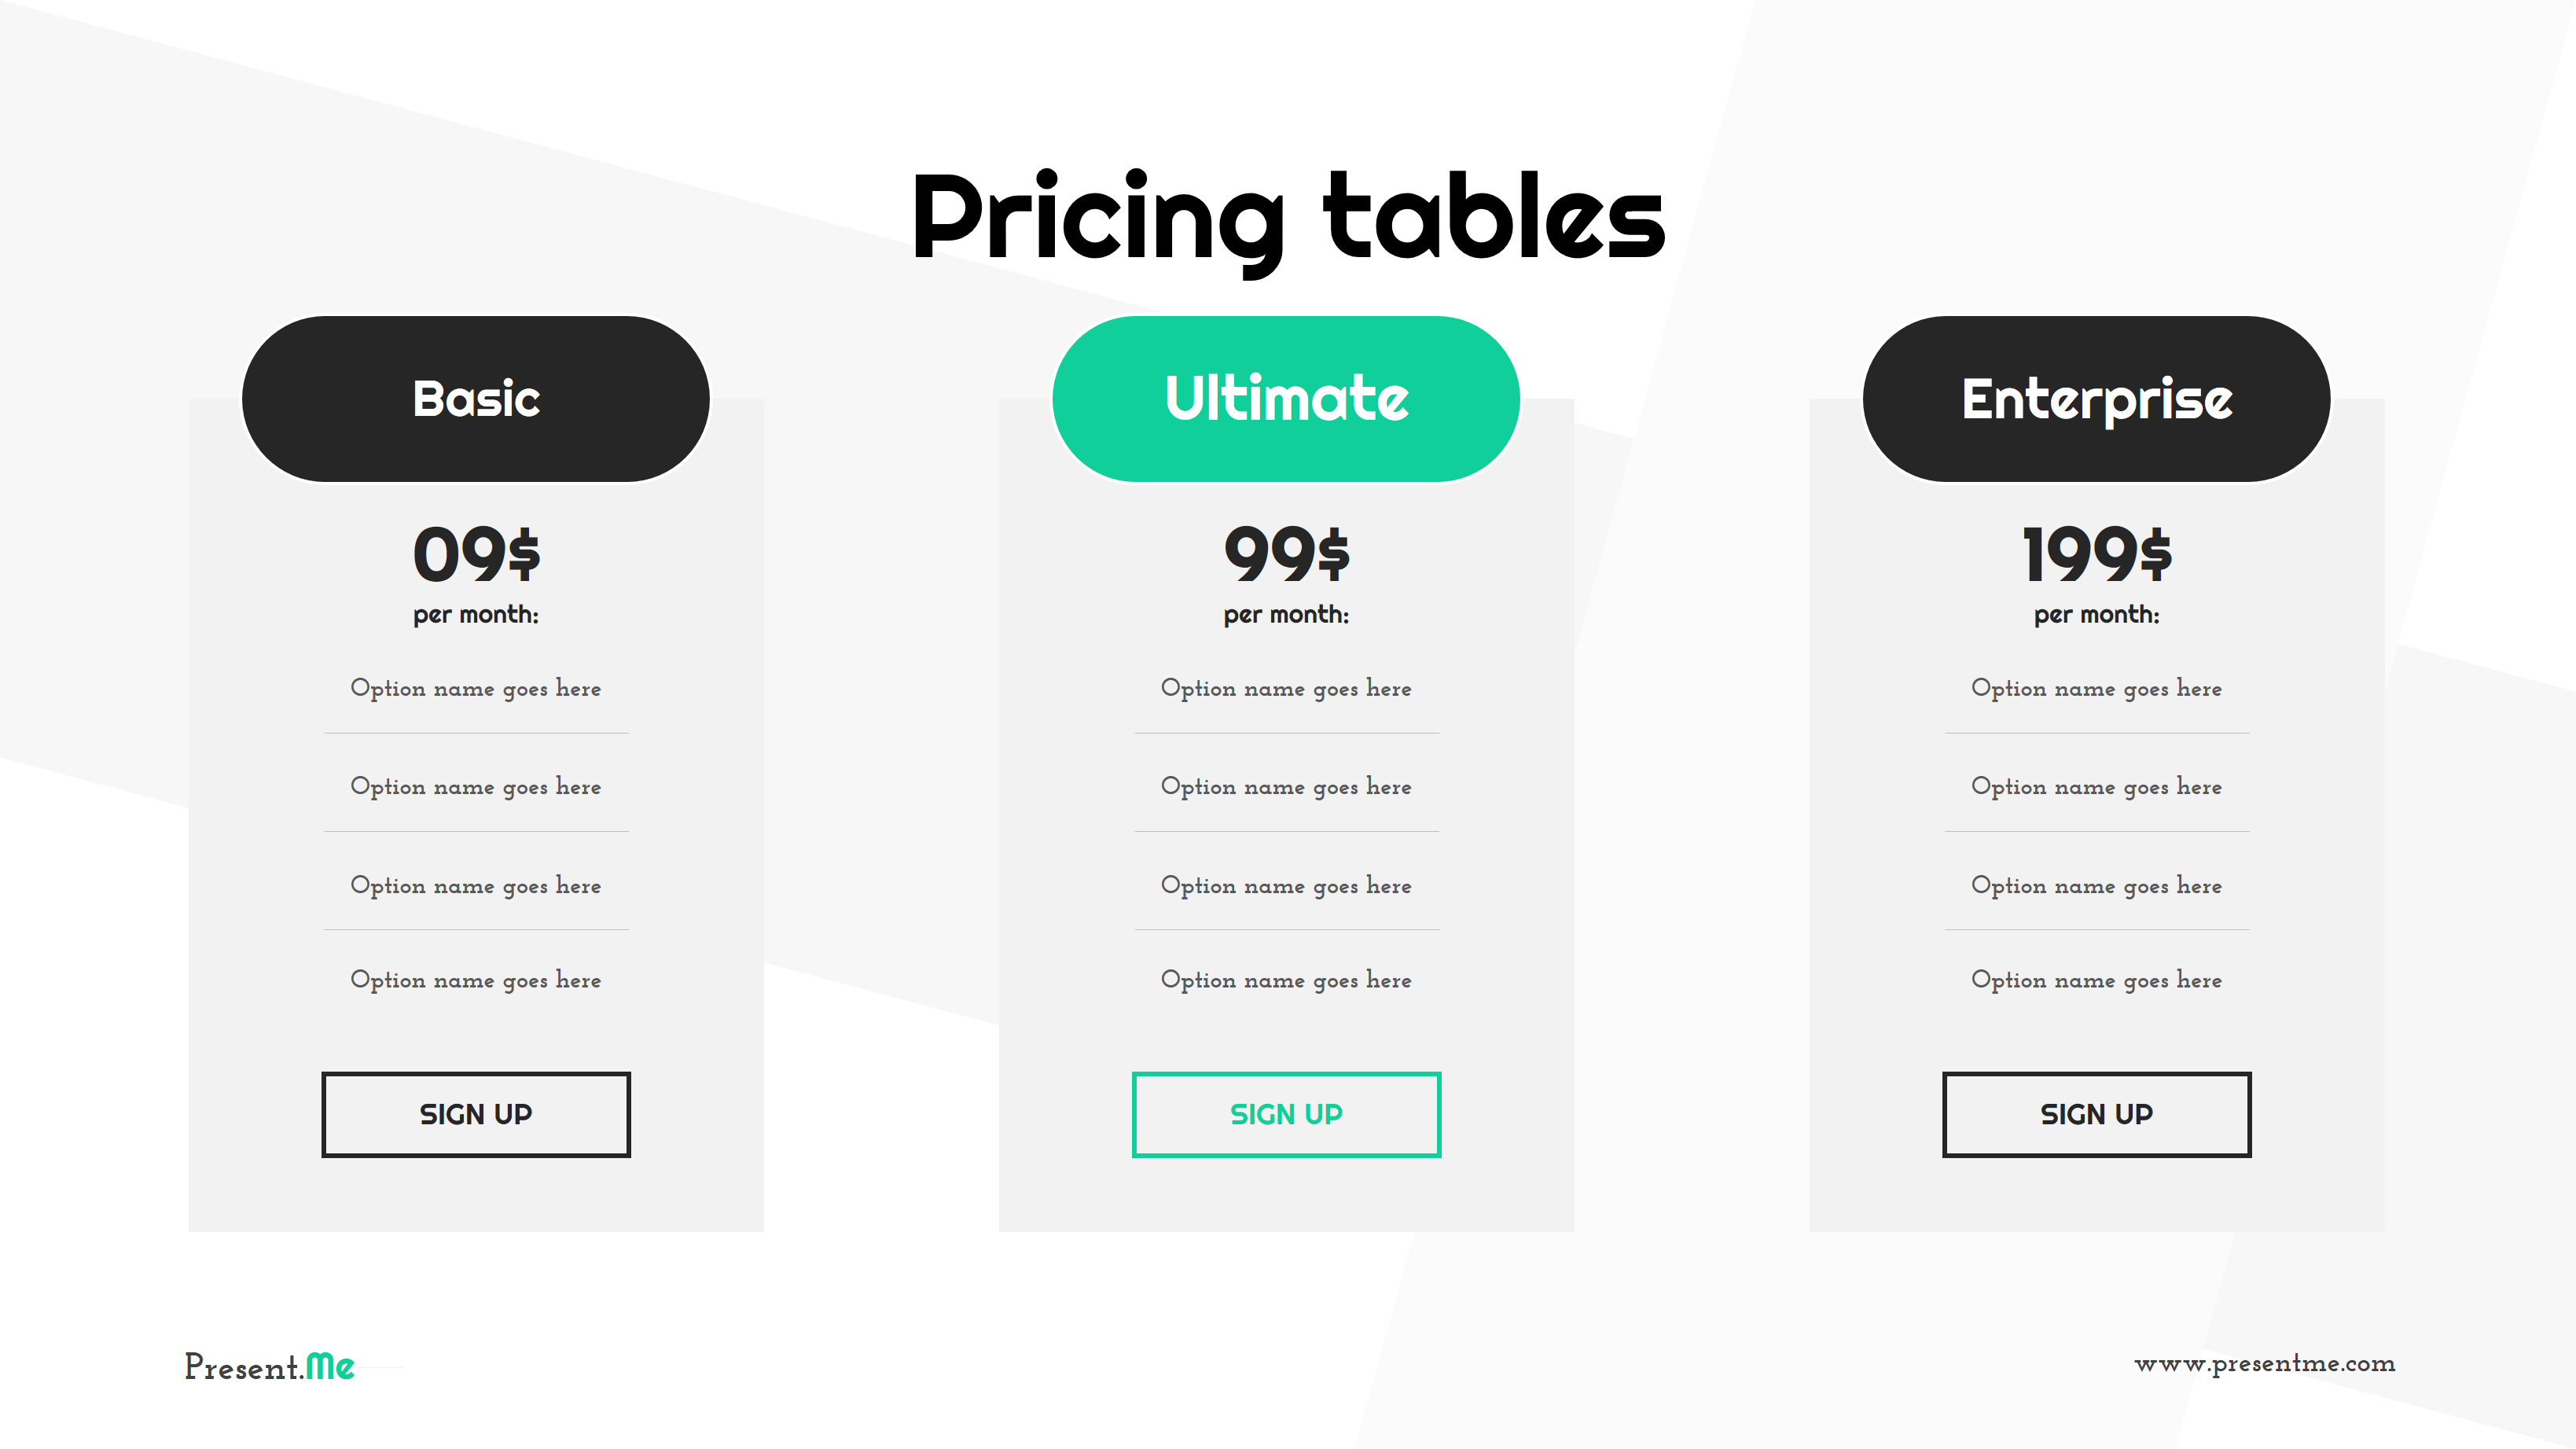Click the 199$ price in Enterprise
Viewport: 2576px width, 1449px height.
click(2096, 554)
